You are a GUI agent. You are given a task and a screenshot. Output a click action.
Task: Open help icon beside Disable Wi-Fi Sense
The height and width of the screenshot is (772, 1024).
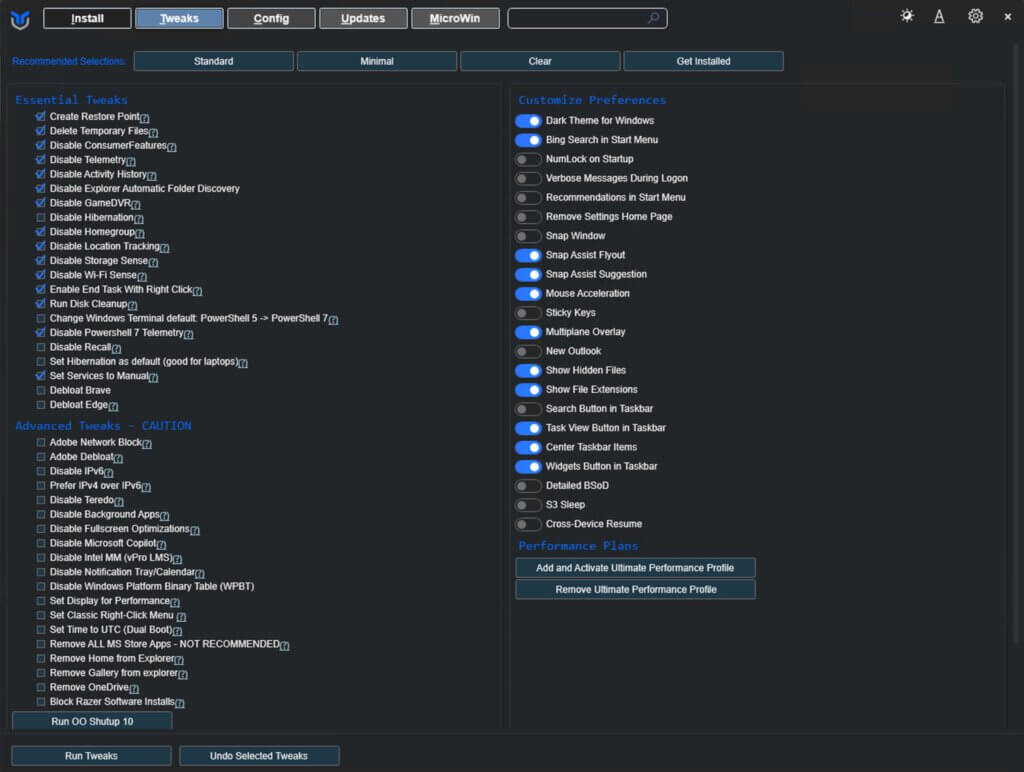click(142, 276)
